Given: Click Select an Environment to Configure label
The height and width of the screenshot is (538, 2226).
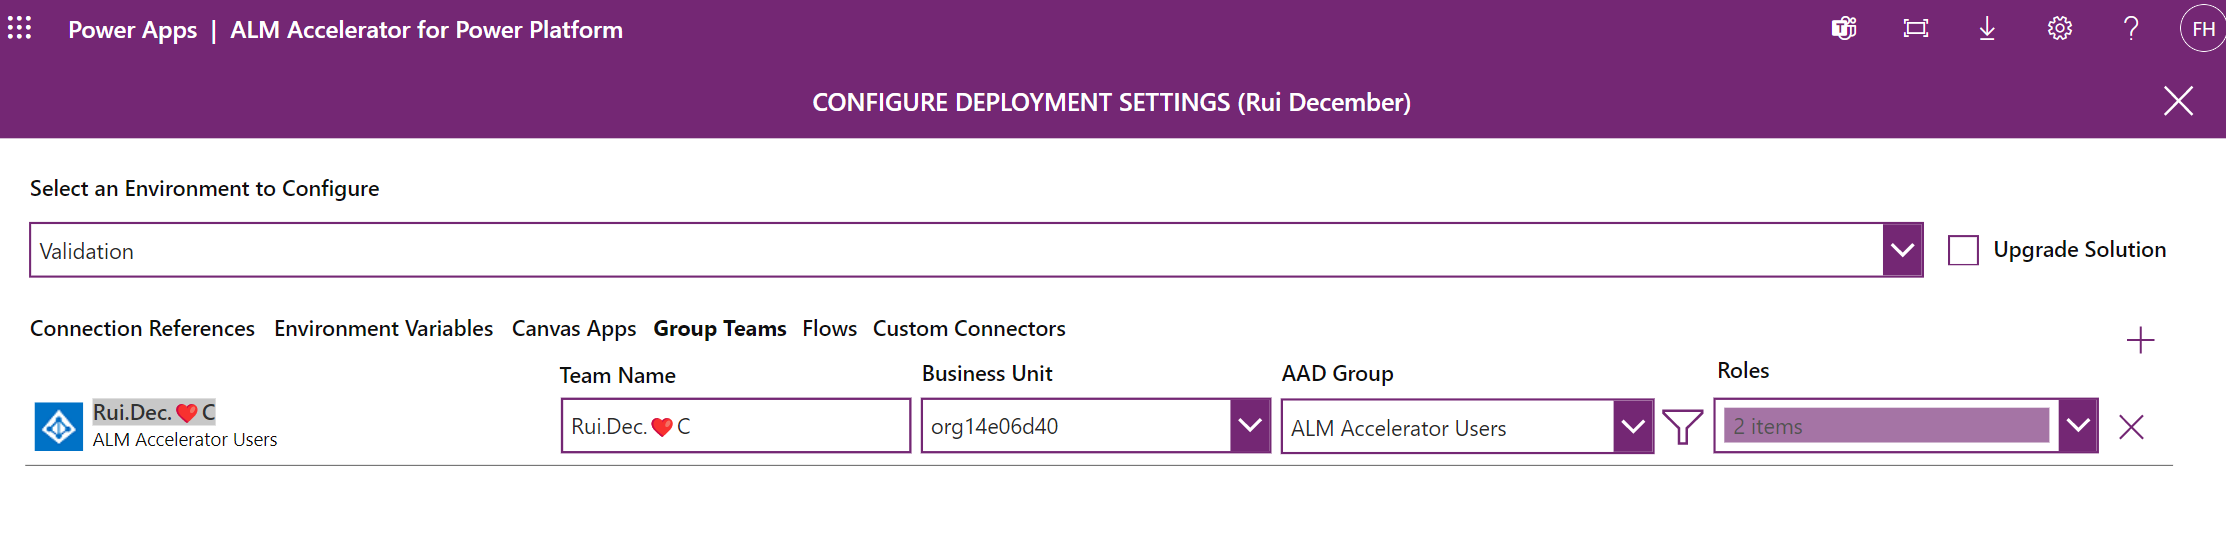Looking at the screenshot, I should pyautogui.click(x=204, y=188).
